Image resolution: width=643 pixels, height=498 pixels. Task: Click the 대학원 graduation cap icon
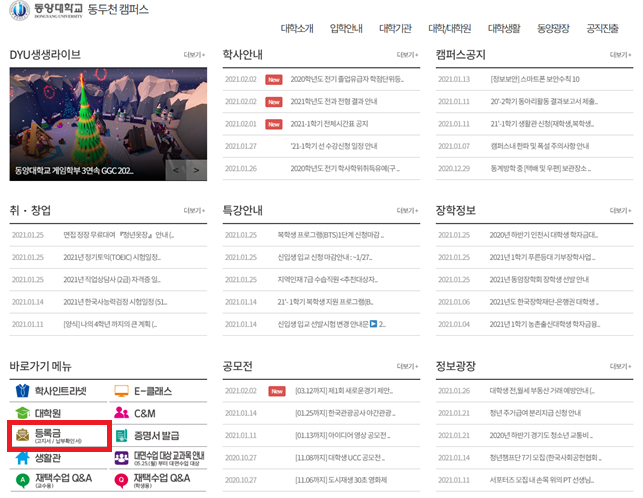point(22,412)
